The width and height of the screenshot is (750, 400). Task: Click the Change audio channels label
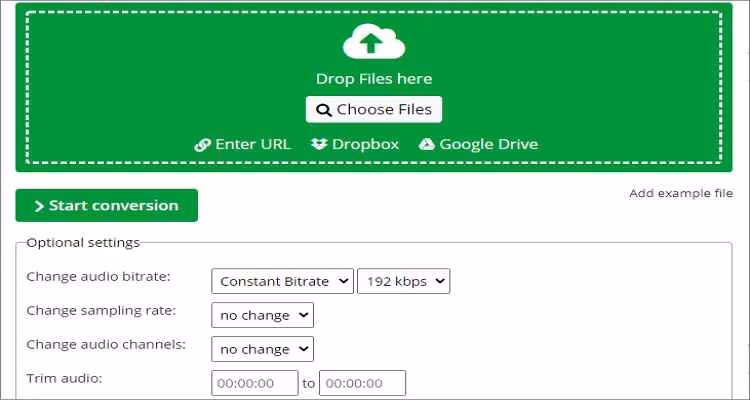click(x=106, y=344)
